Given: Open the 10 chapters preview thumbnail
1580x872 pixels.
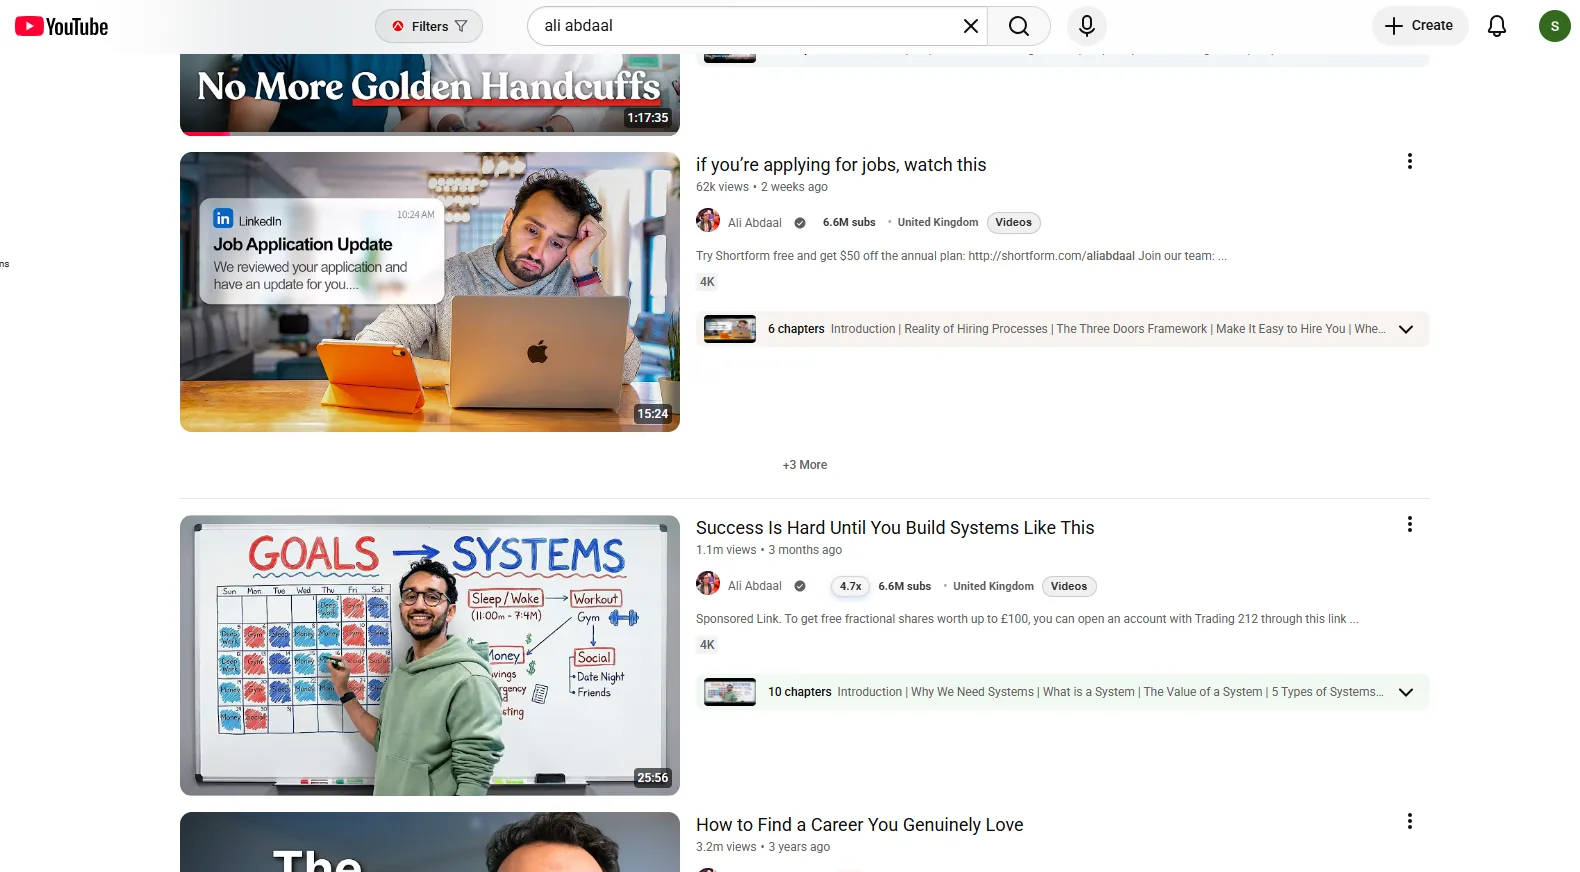Looking at the screenshot, I should pyautogui.click(x=730, y=692).
